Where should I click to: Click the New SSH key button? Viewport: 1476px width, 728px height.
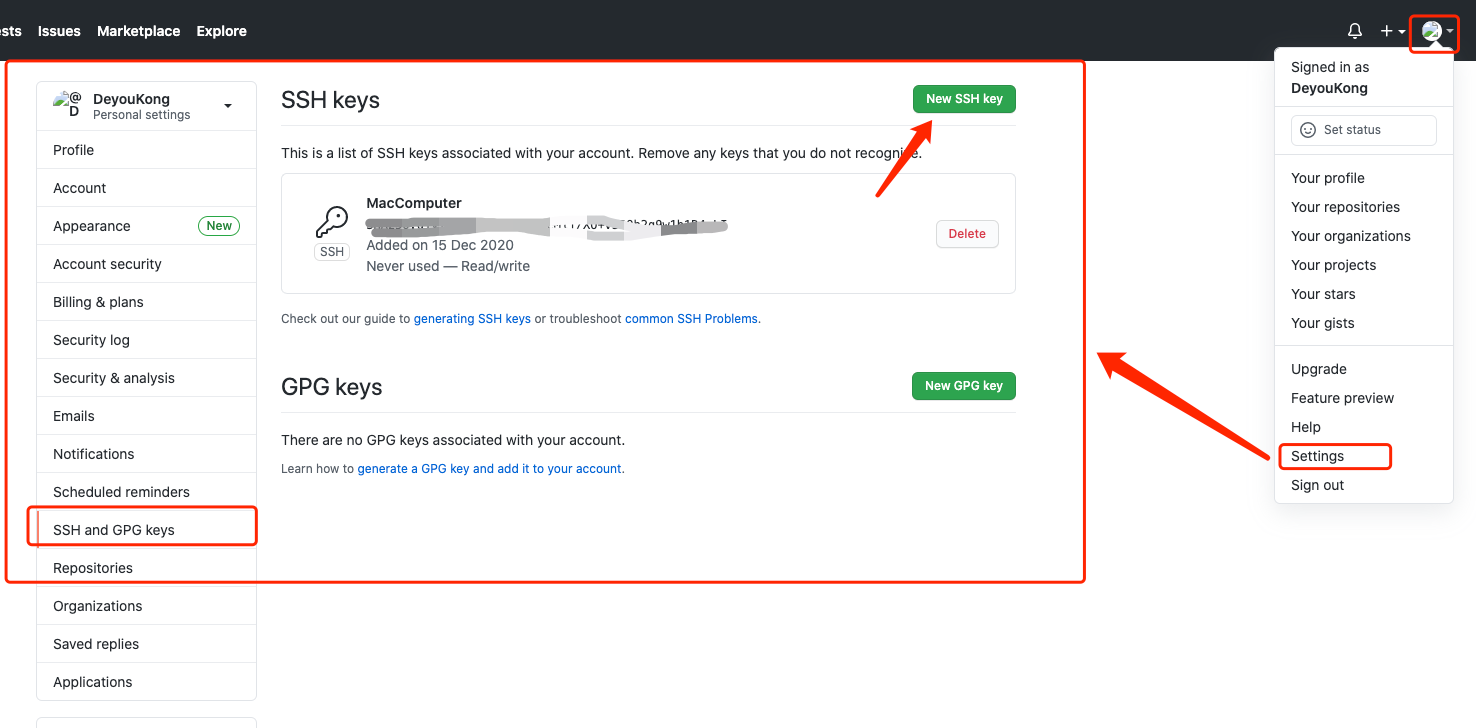(x=964, y=99)
